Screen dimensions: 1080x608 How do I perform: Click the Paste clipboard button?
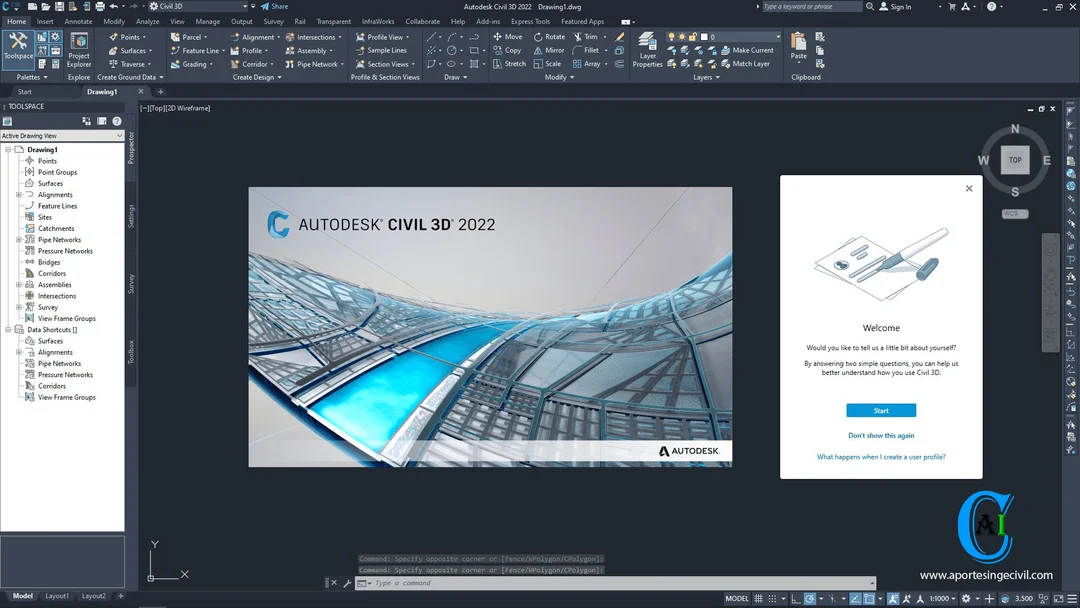798,46
